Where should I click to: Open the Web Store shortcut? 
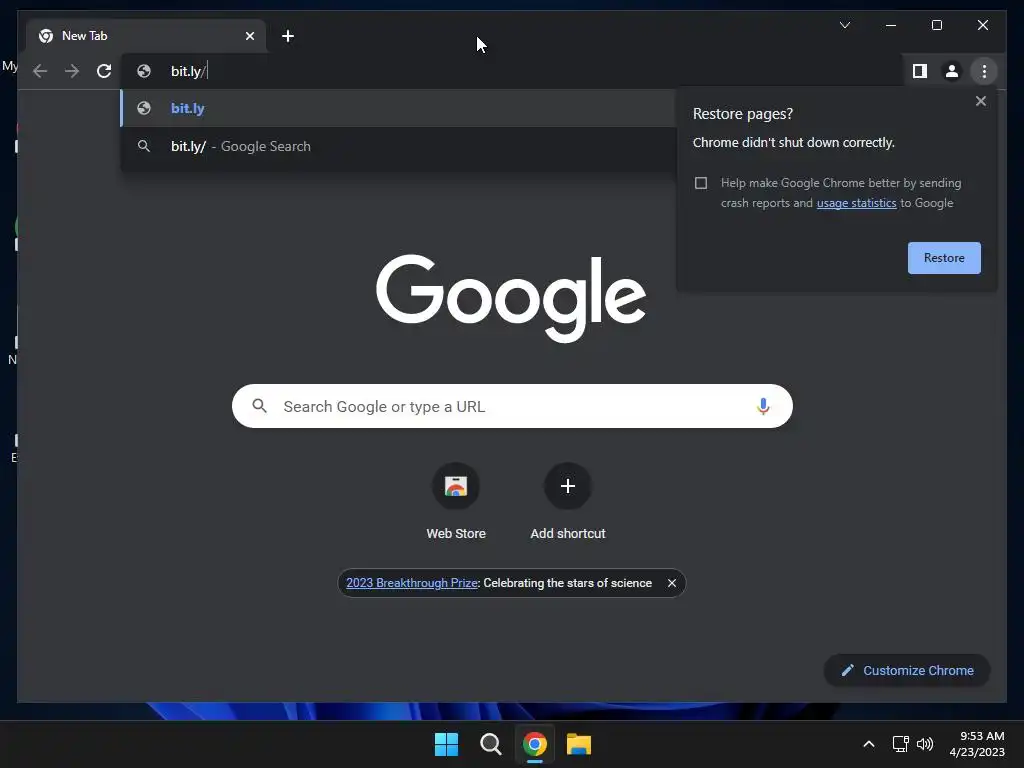pyautogui.click(x=456, y=502)
